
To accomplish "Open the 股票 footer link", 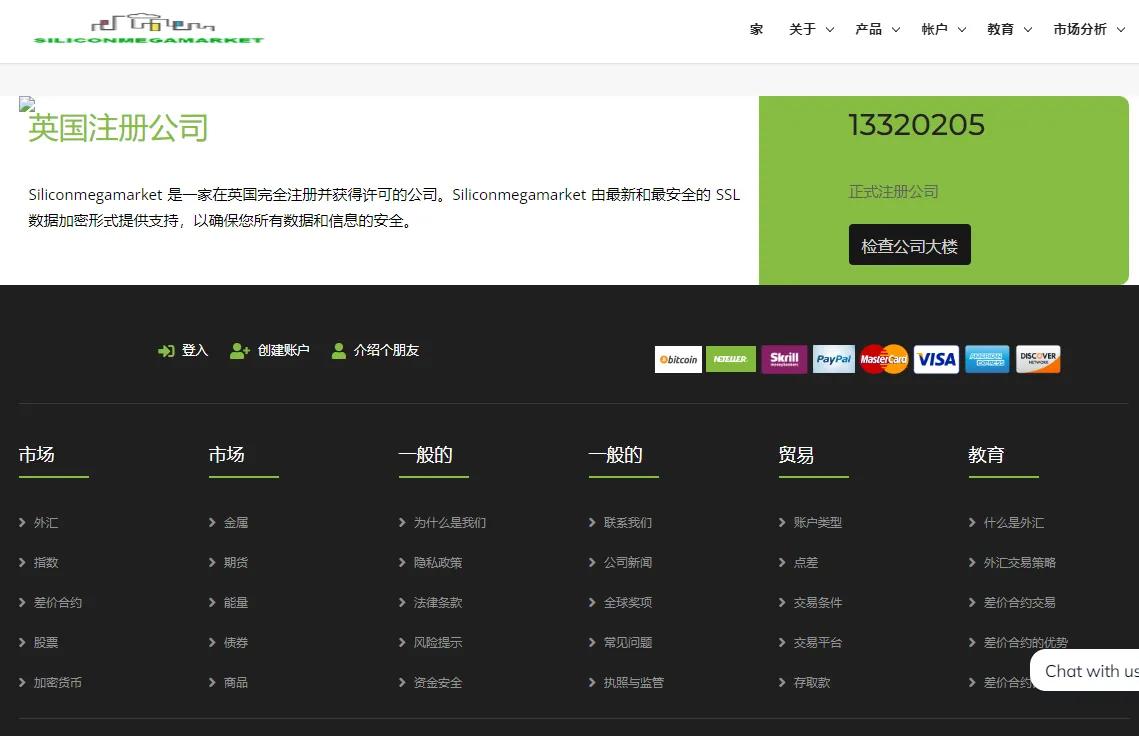I will coord(46,642).
